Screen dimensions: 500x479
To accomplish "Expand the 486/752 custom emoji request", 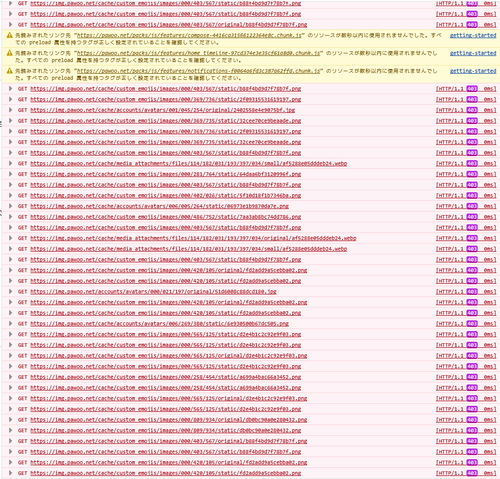I will (x=10, y=217).
